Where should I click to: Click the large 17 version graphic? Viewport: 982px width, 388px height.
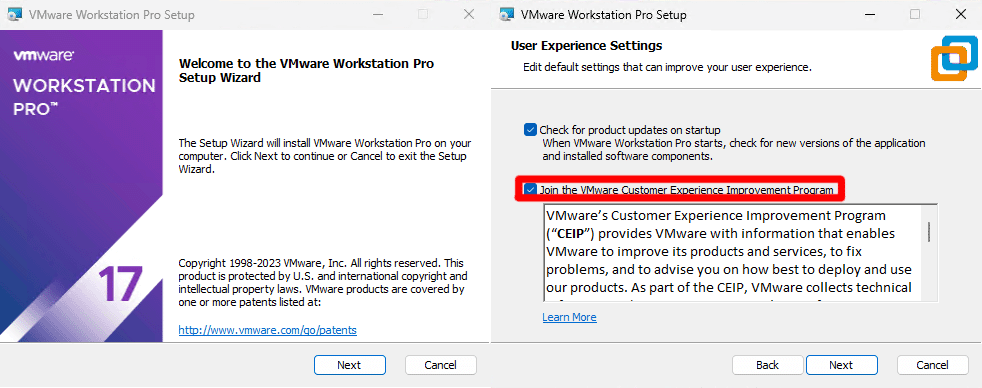pyautogui.click(x=120, y=284)
